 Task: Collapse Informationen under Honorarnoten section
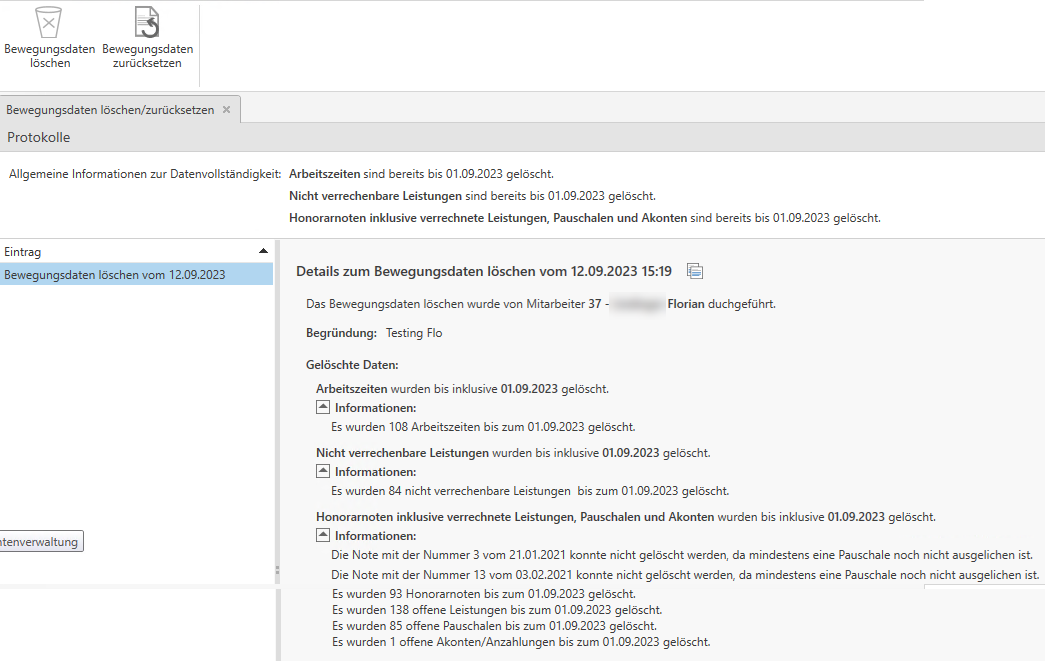coord(323,535)
